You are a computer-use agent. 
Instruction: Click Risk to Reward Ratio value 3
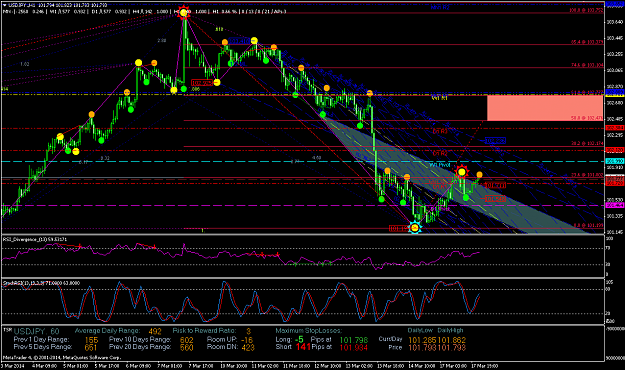[x=248, y=331]
